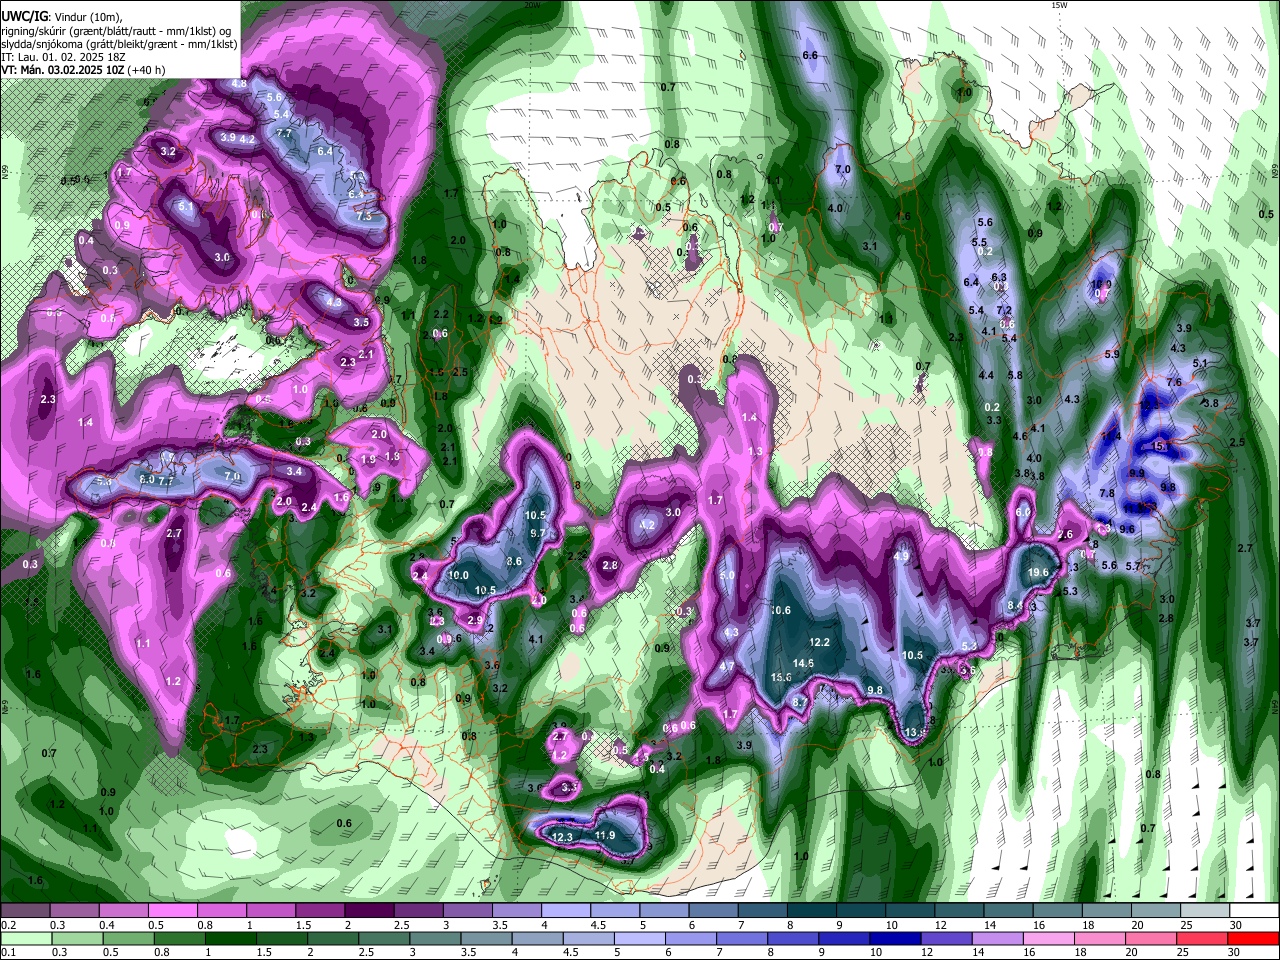The height and width of the screenshot is (960, 1280).
Task: Select the 12.3 value on the map
Action: 562,837
